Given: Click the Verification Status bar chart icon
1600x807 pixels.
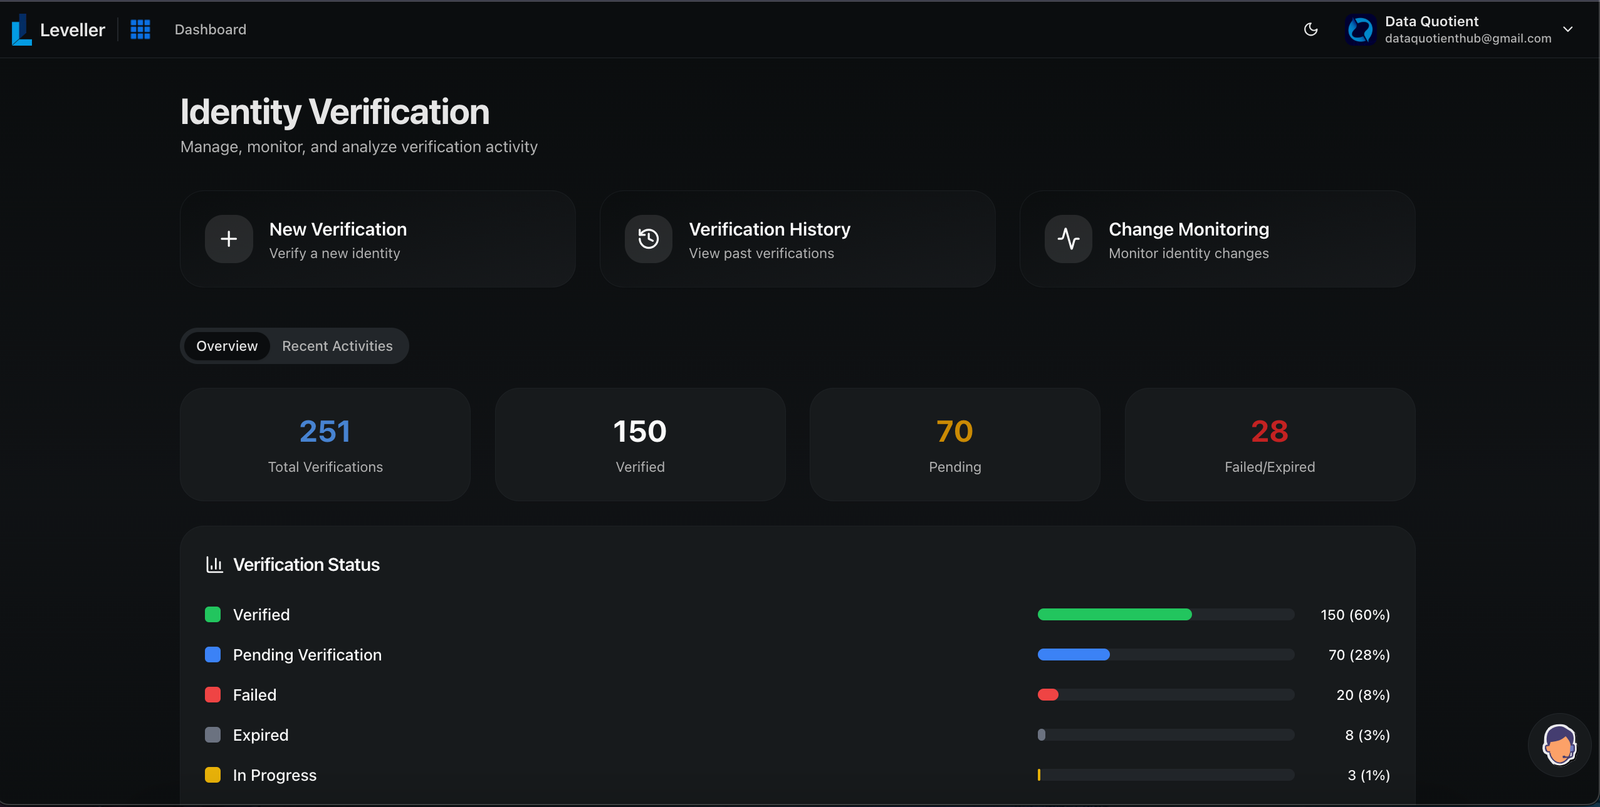Looking at the screenshot, I should [214, 565].
